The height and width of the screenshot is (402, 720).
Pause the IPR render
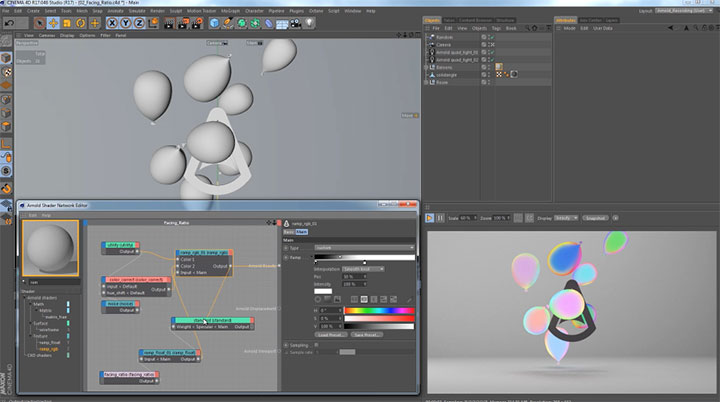(440, 218)
